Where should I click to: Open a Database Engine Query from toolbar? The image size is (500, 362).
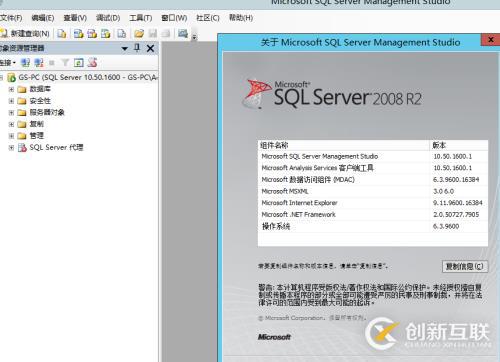pos(62,33)
